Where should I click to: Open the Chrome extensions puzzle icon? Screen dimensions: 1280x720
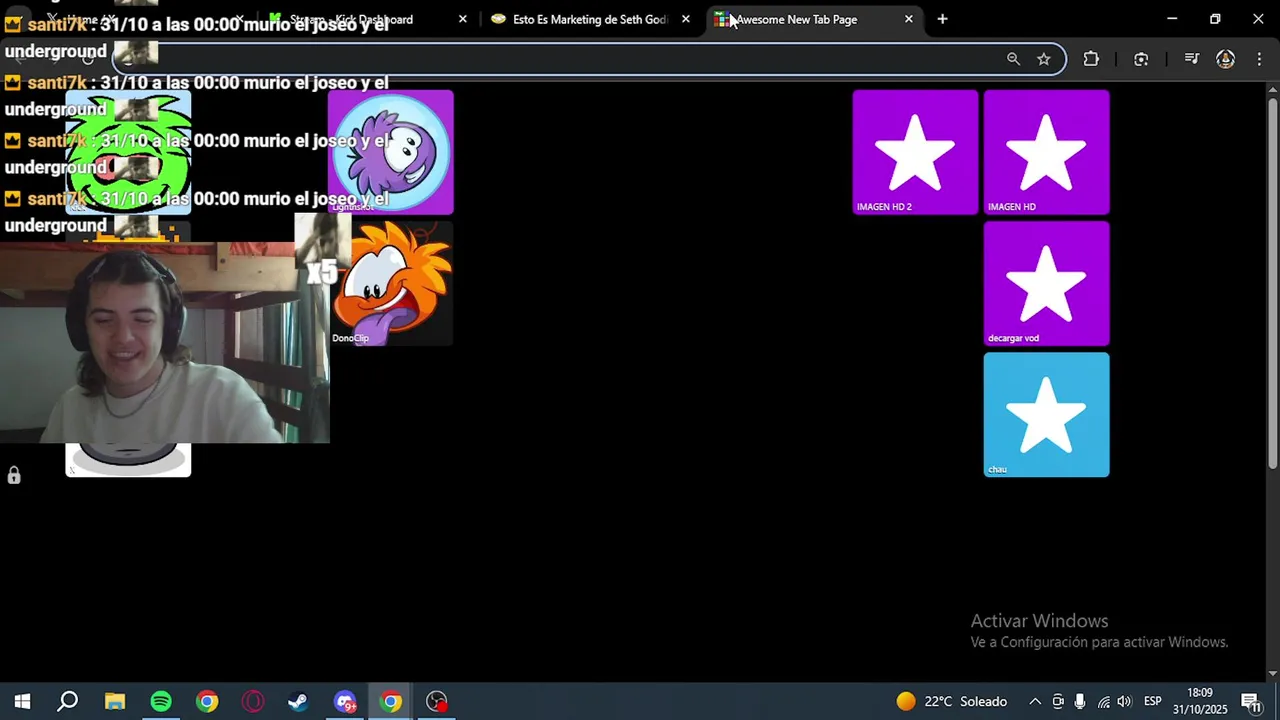[x=1091, y=59]
